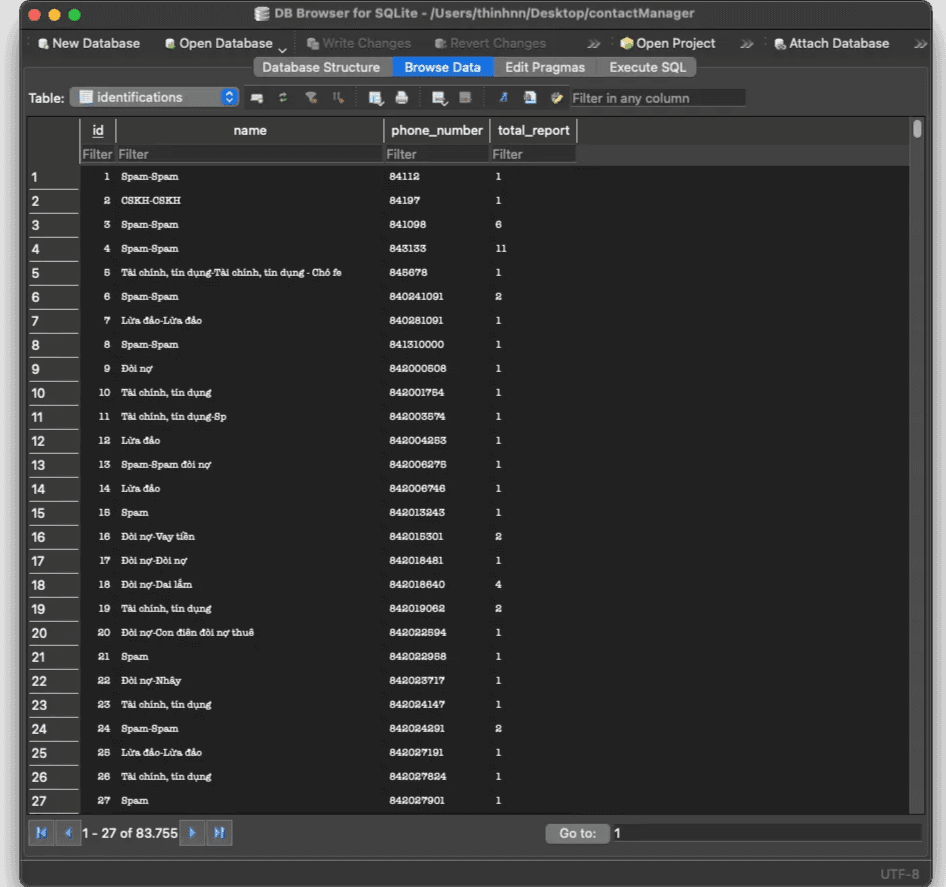Go to next page of records

(192, 833)
